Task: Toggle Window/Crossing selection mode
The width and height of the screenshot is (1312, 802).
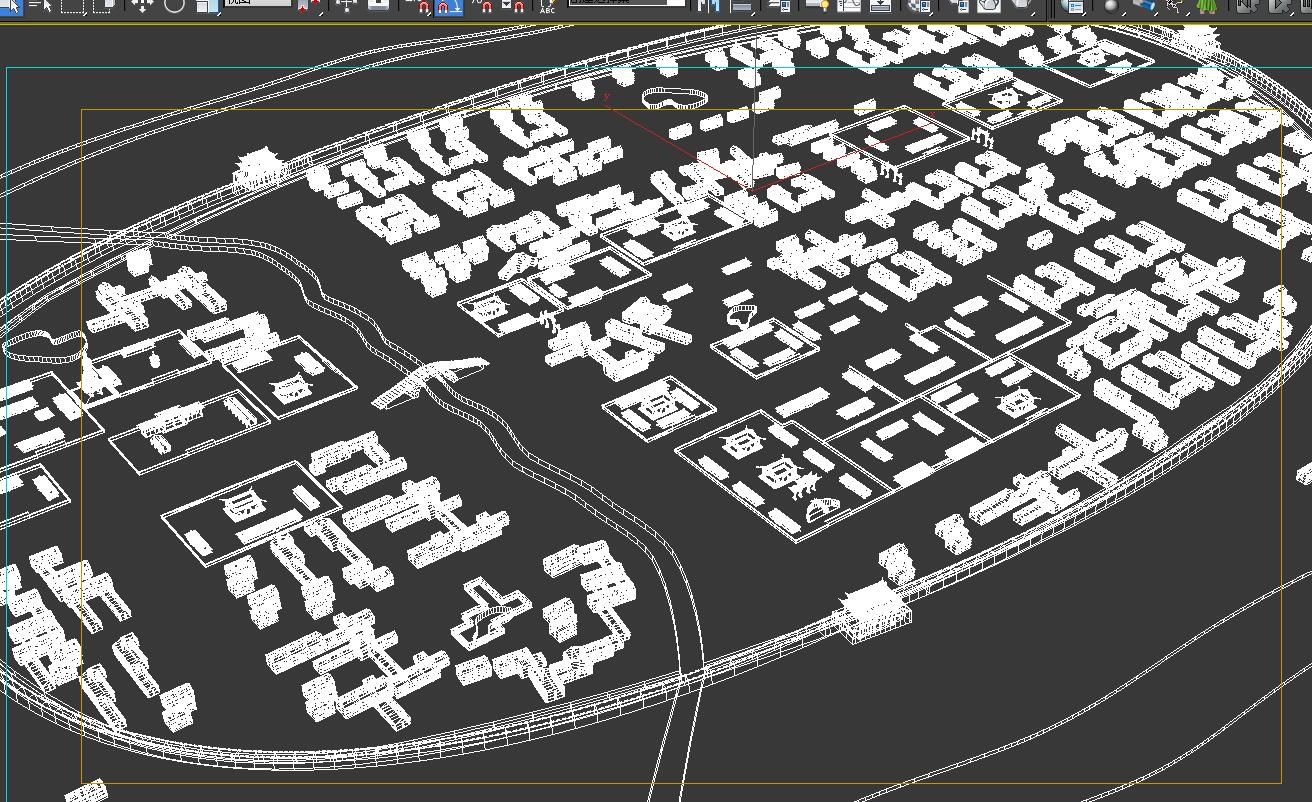Action: [105, 5]
